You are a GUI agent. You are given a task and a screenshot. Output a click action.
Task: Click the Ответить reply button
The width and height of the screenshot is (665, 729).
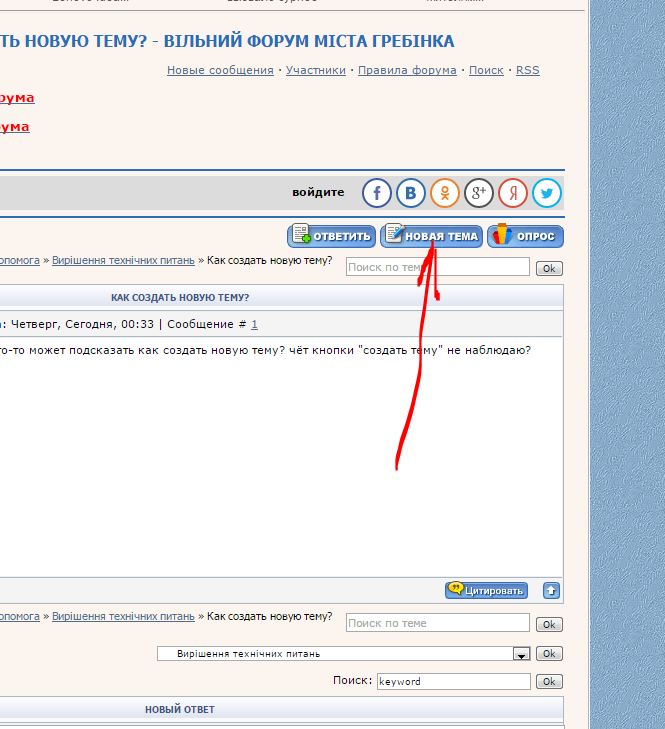332,236
